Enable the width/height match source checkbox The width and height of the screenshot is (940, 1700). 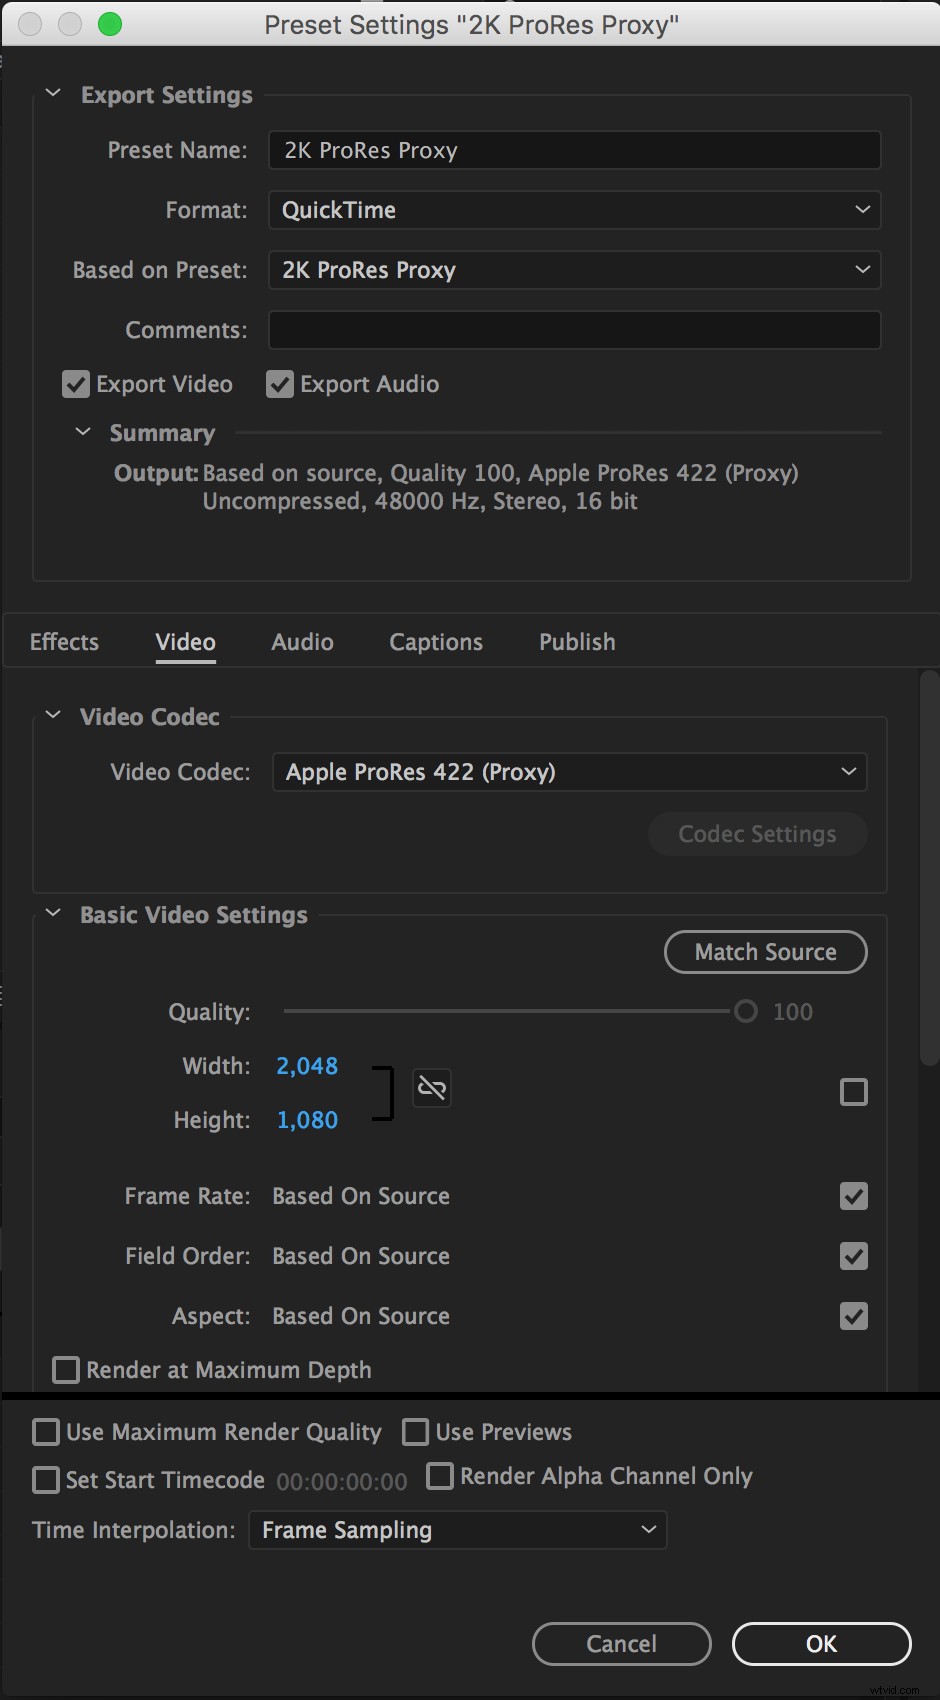[x=854, y=1092]
